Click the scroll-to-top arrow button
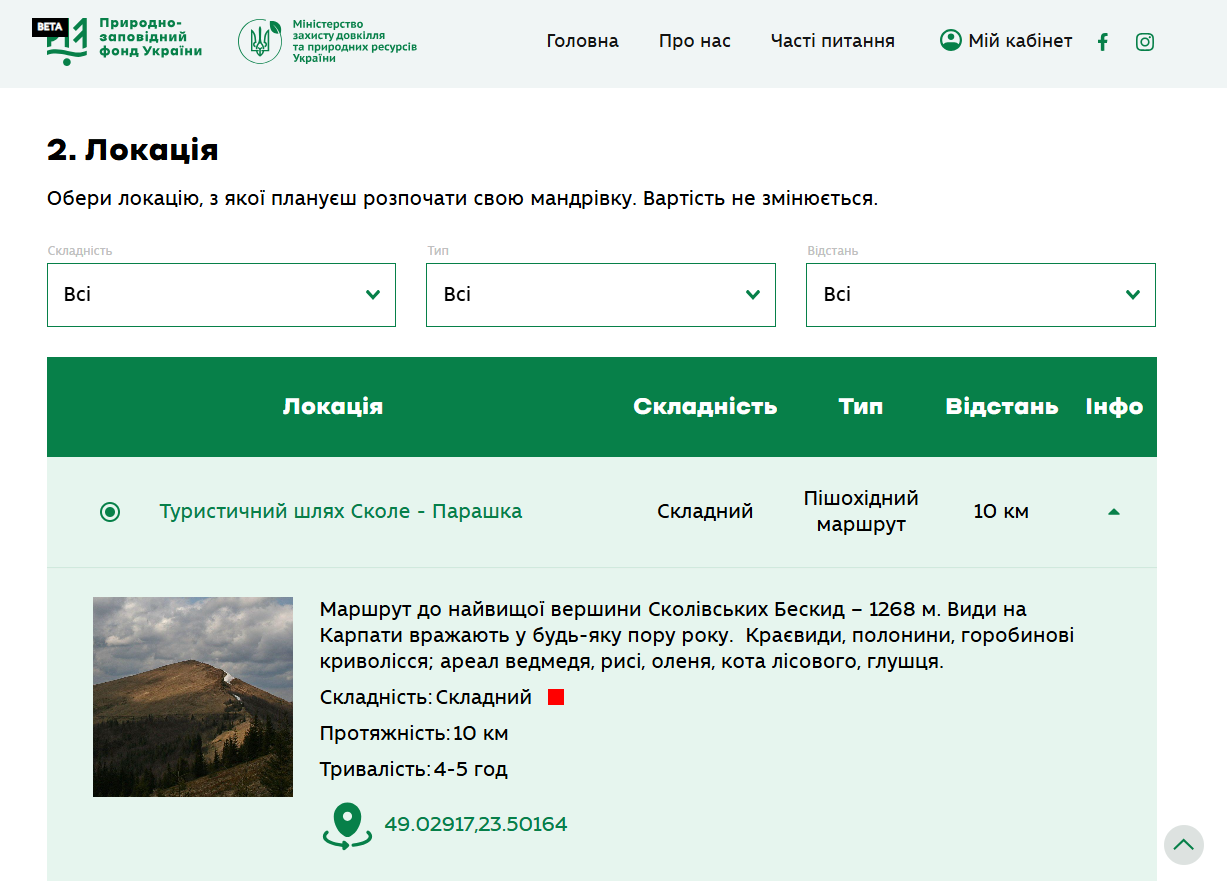Viewport: 1227px width, 884px height. (x=1183, y=845)
